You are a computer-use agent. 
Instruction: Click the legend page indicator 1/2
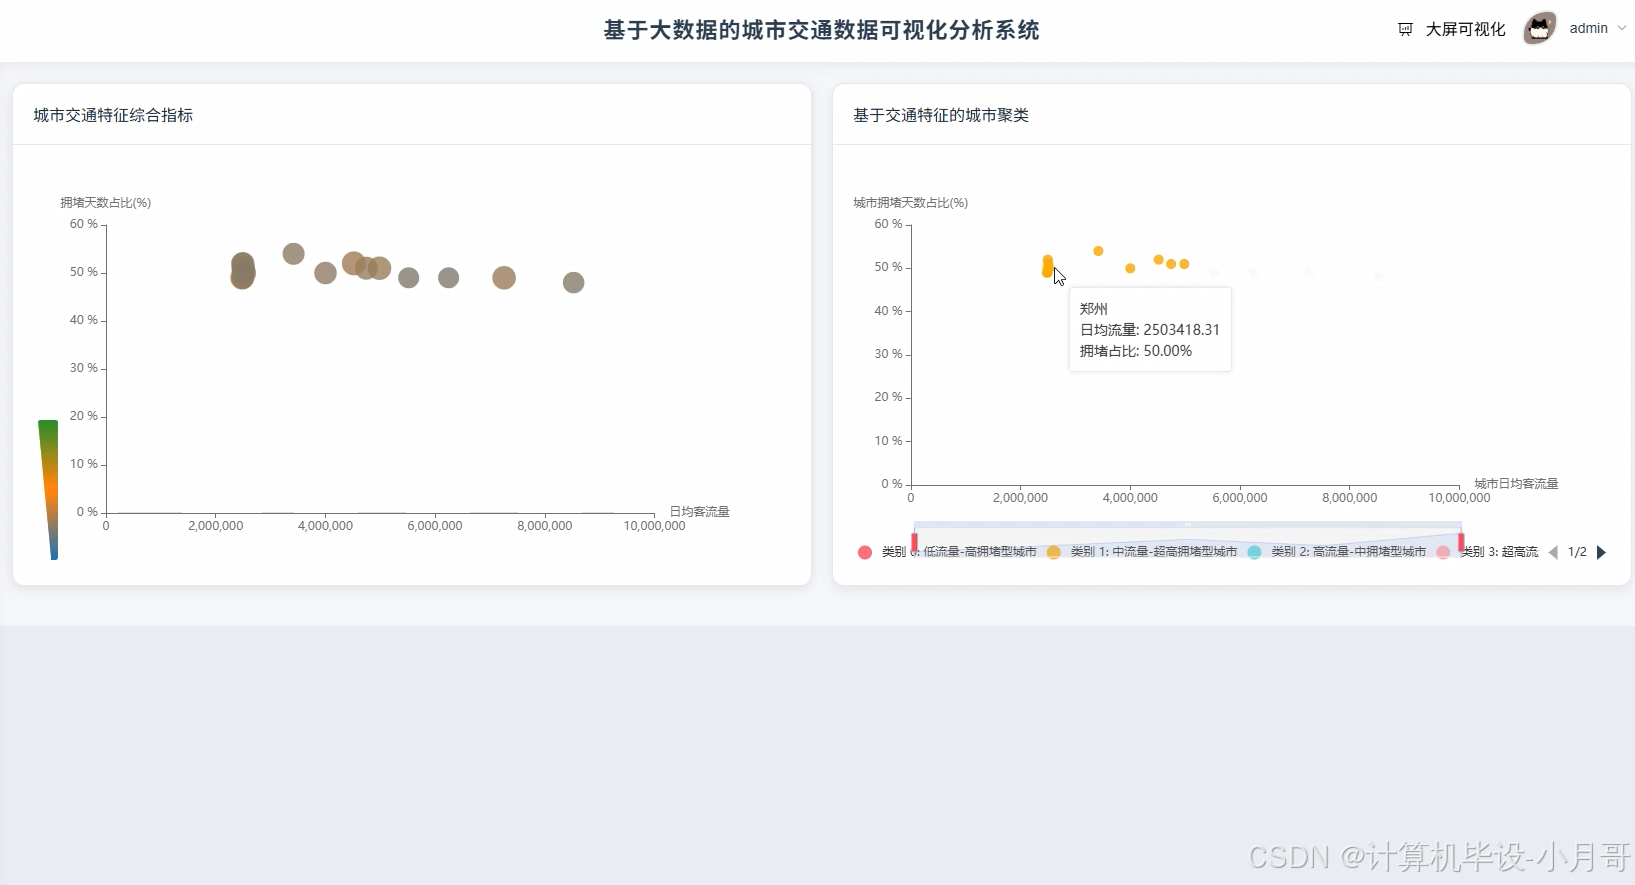(1577, 552)
